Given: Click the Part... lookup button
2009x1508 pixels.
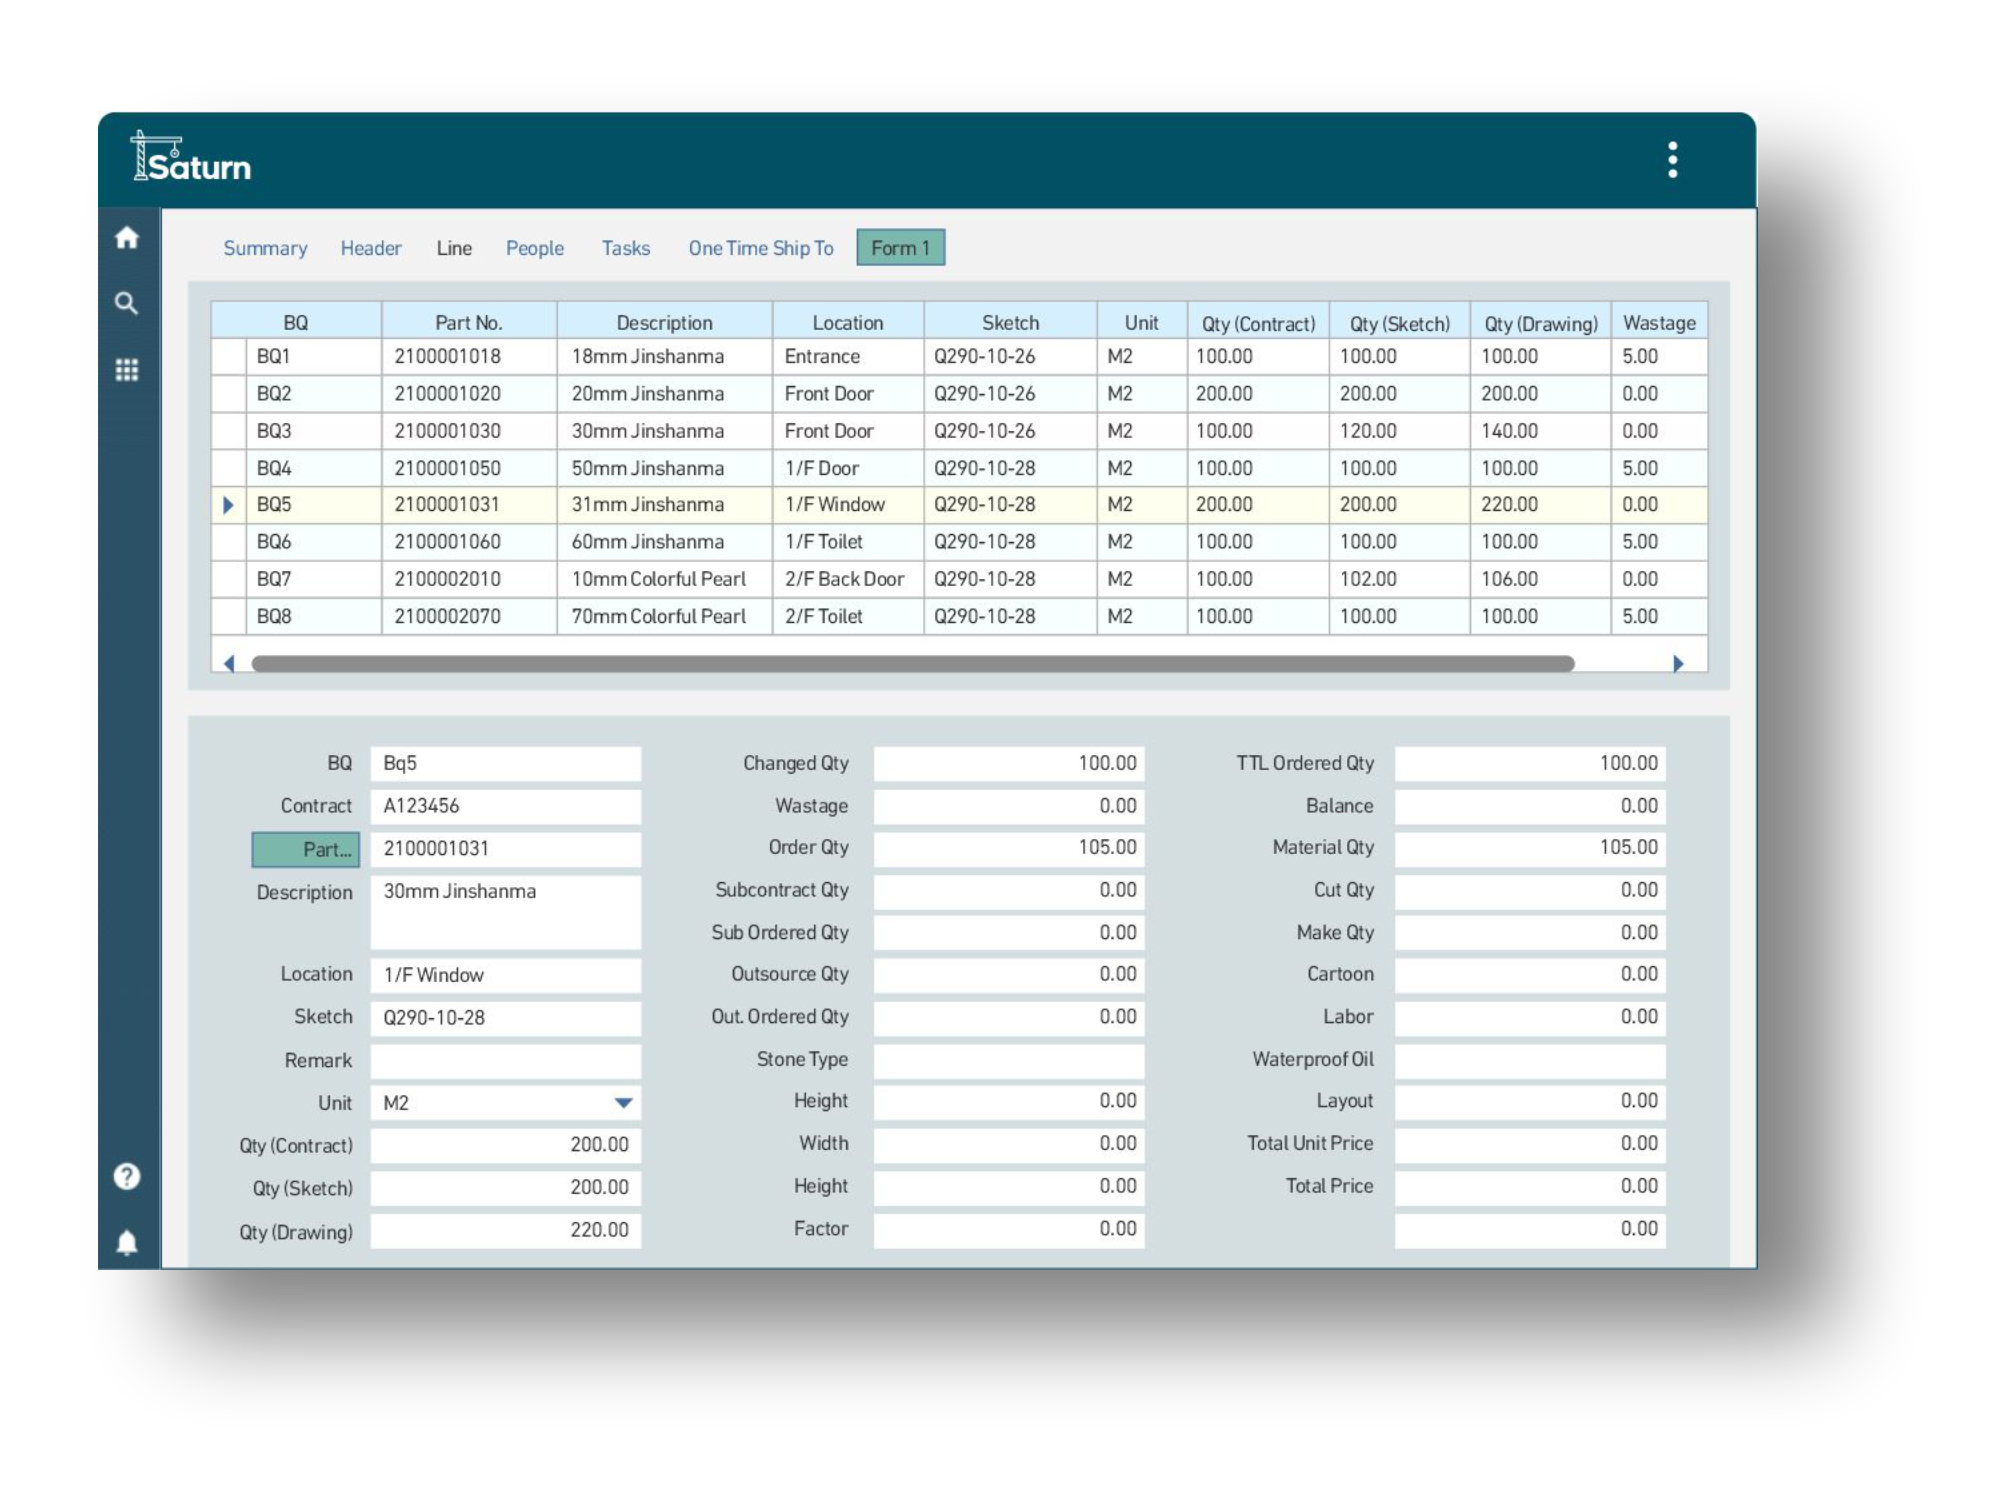Looking at the screenshot, I should [305, 849].
